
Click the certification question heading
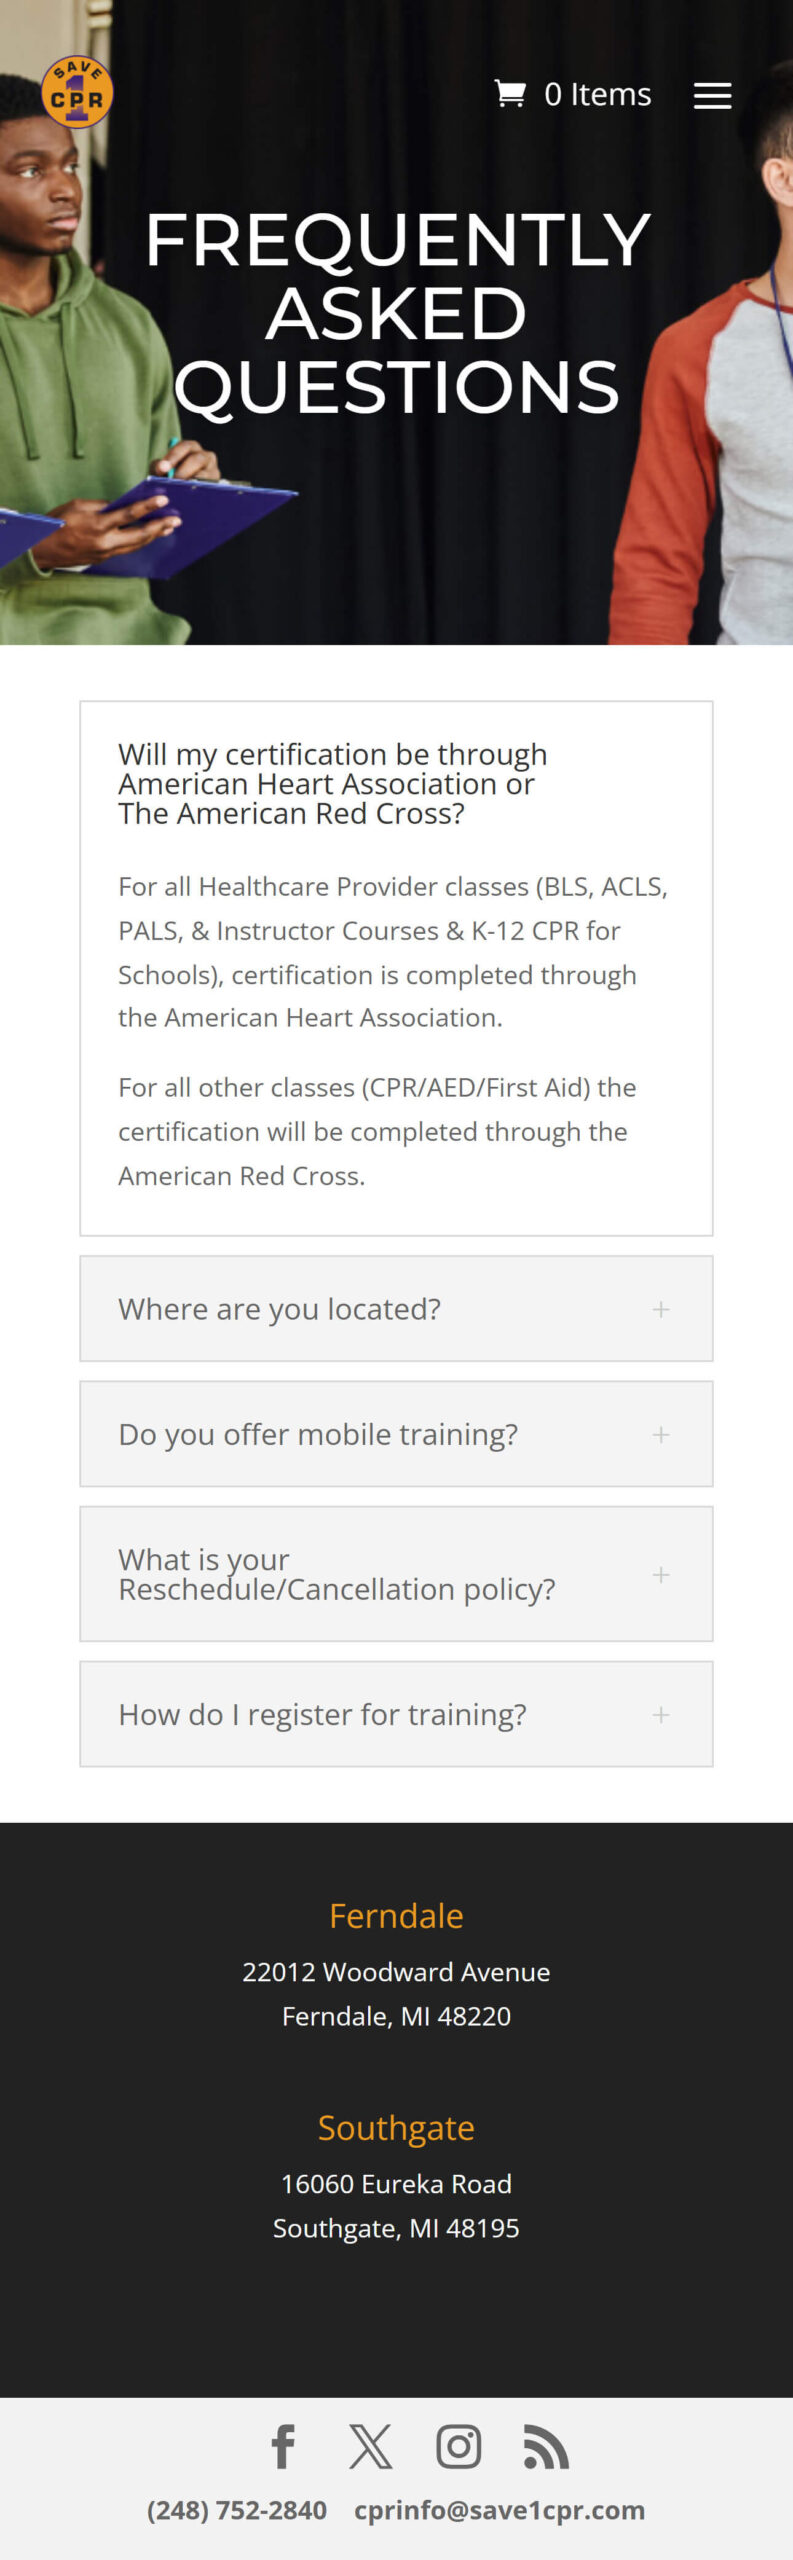point(332,784)
